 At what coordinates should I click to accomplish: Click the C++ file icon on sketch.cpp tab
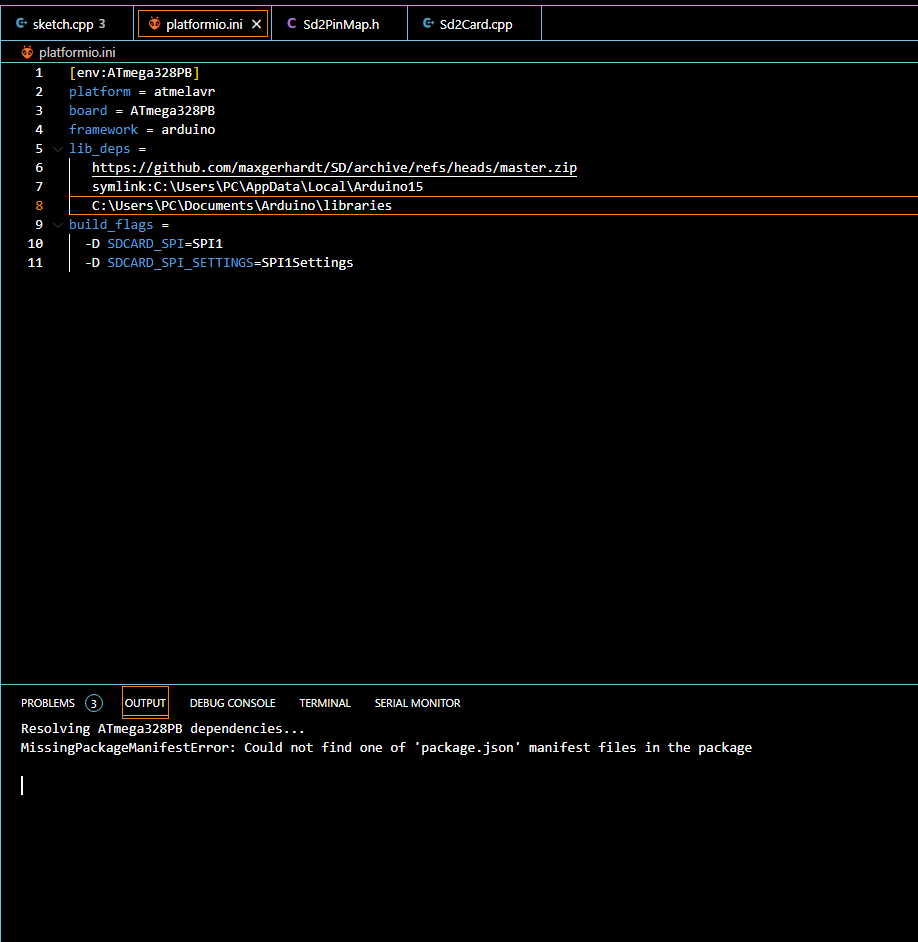click(21, 23)
